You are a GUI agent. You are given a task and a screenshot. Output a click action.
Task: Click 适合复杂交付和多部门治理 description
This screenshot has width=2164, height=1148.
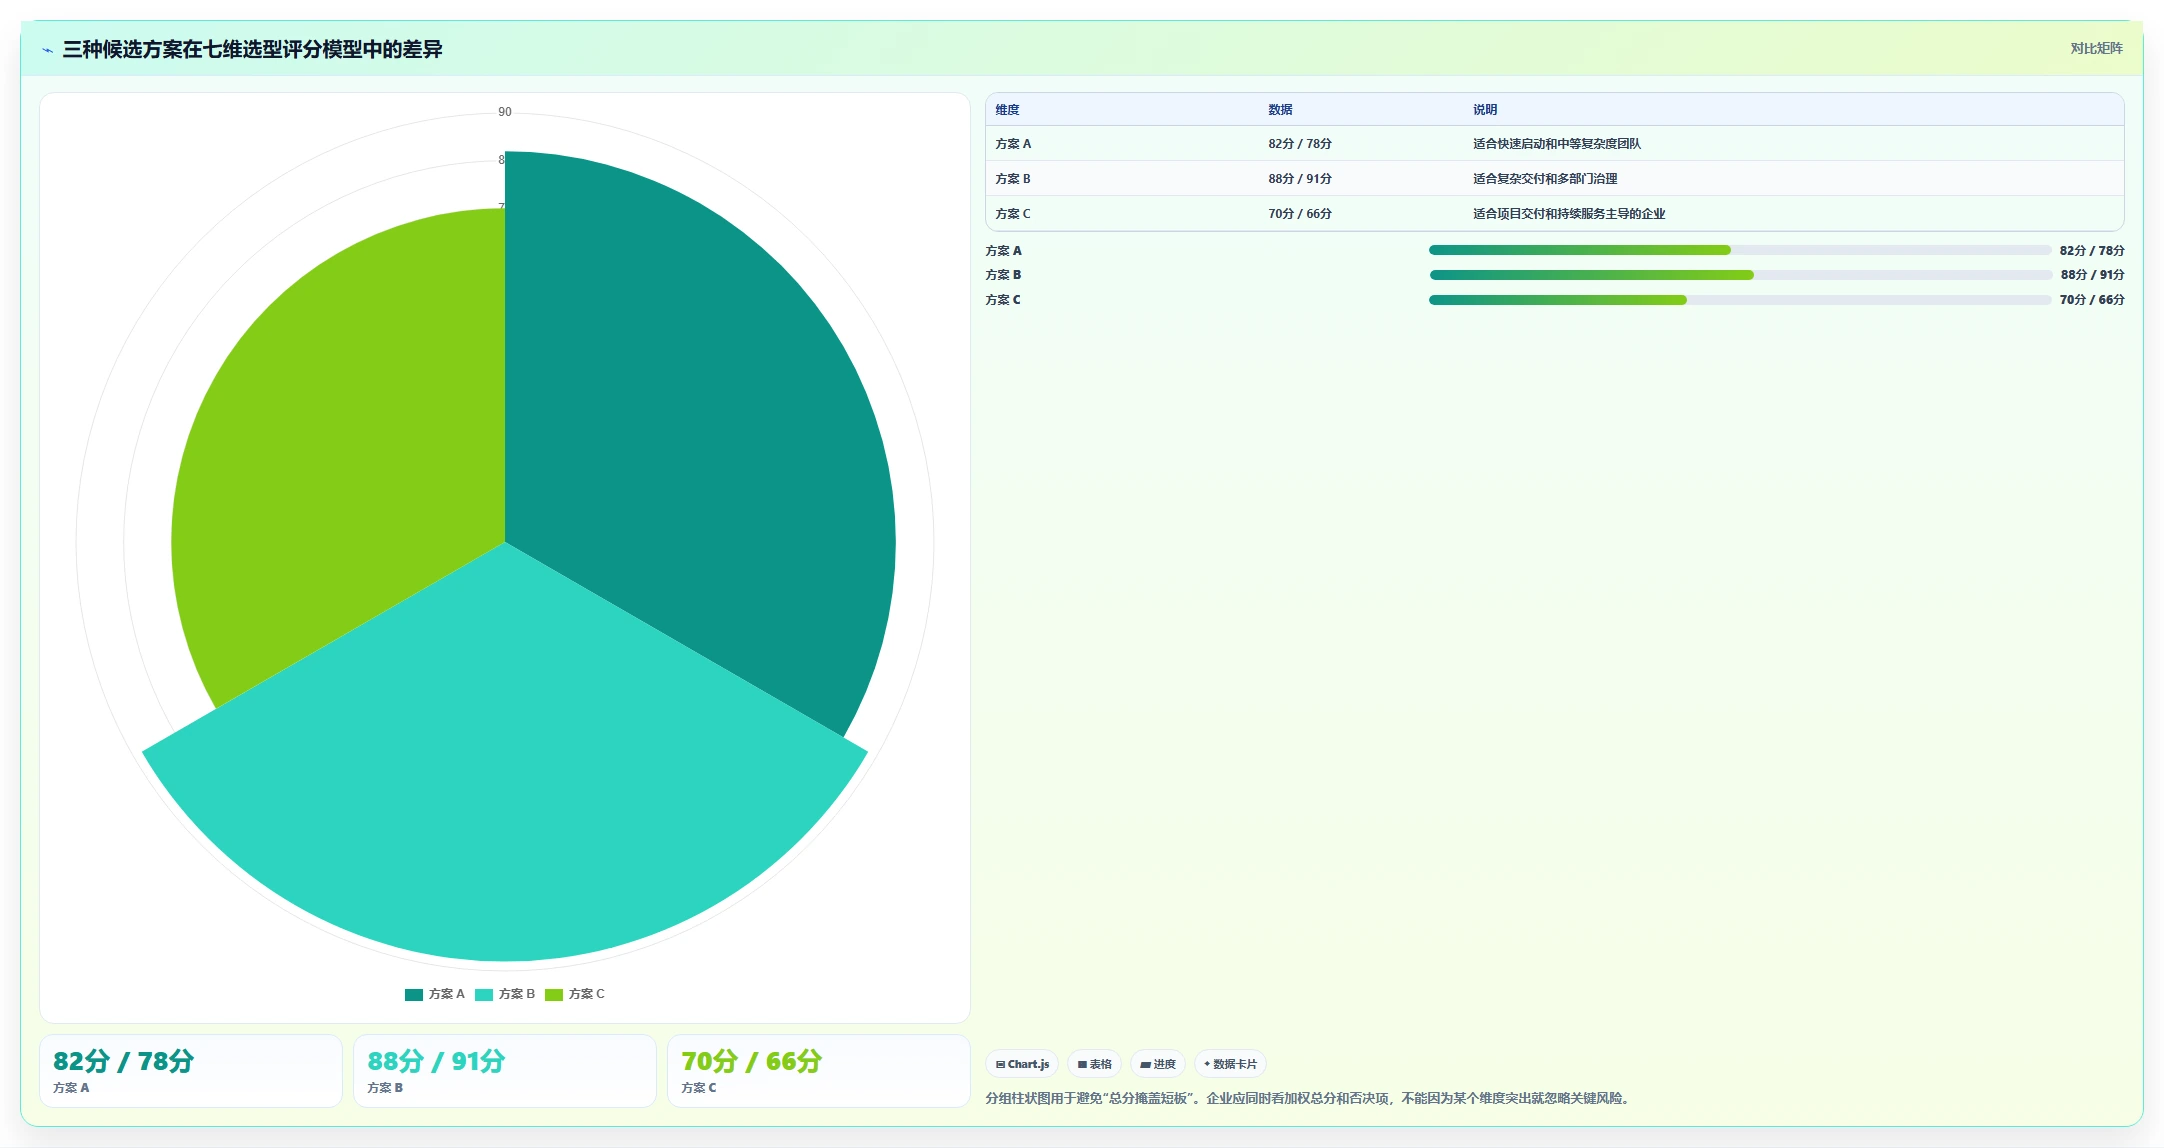tap(1545, 179)
